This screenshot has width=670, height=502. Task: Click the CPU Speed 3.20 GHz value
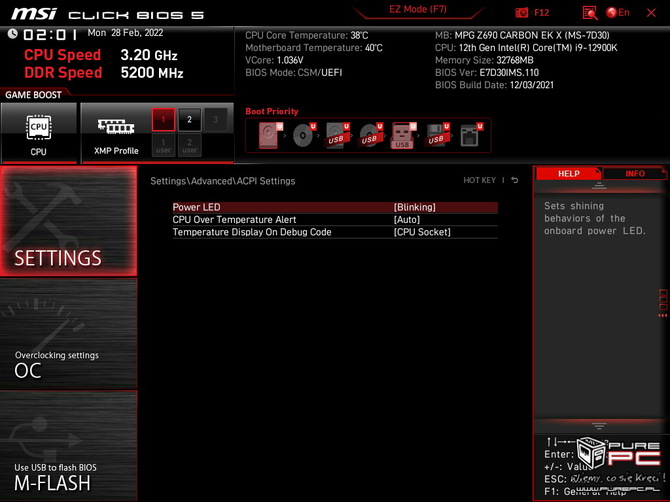coord(149,55)
